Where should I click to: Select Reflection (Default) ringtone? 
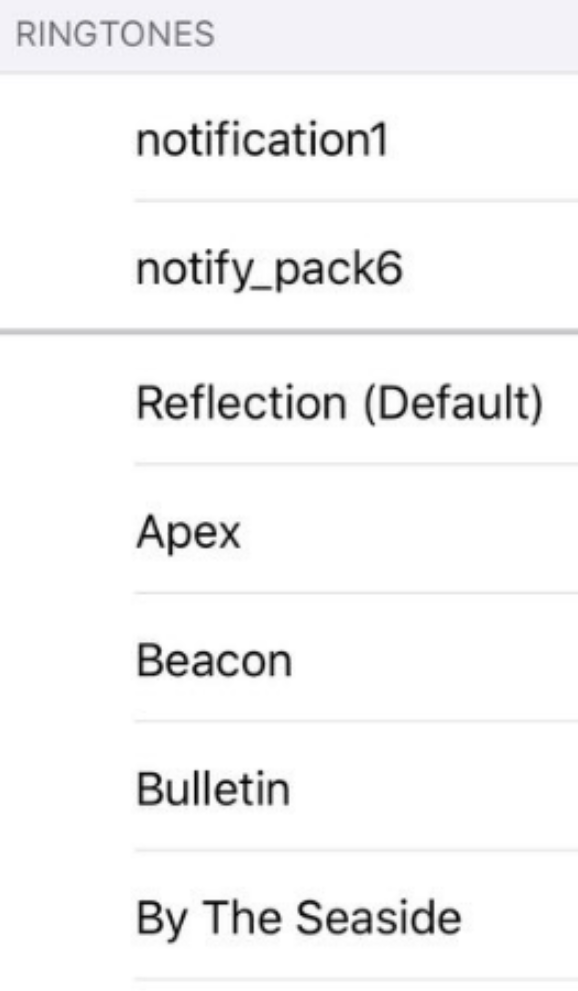tap(289, 401)
